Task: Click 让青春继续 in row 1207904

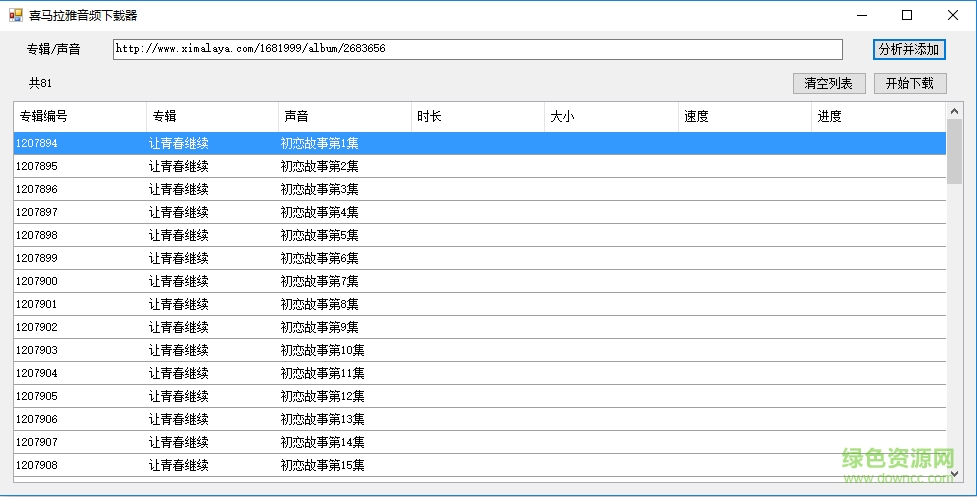Action: (x=178, y=374)
